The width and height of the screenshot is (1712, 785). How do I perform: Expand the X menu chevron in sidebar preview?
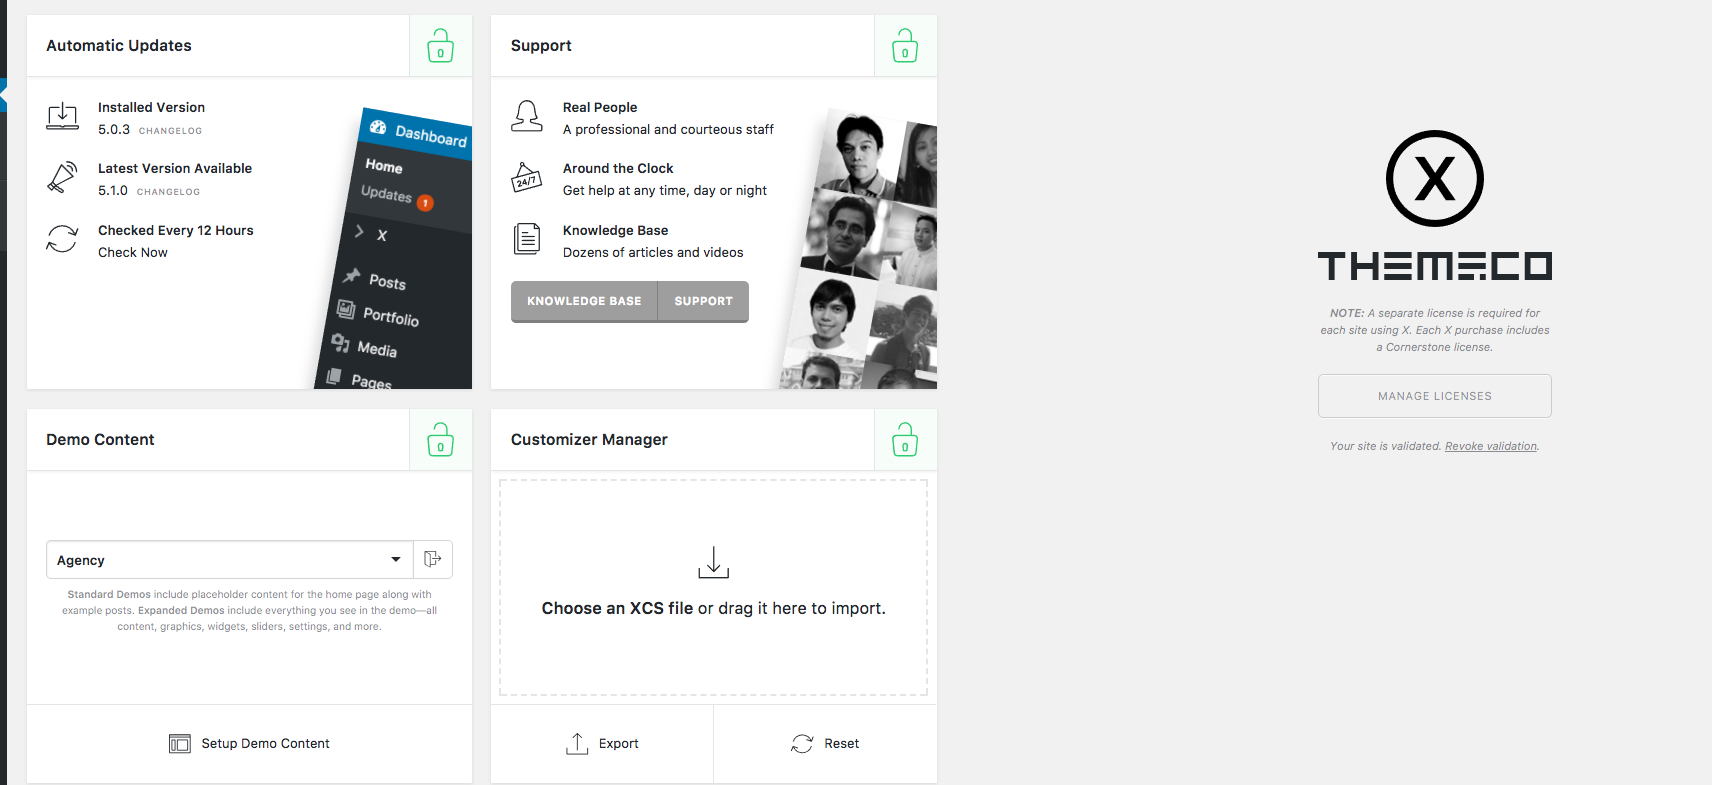pos(360,232)
